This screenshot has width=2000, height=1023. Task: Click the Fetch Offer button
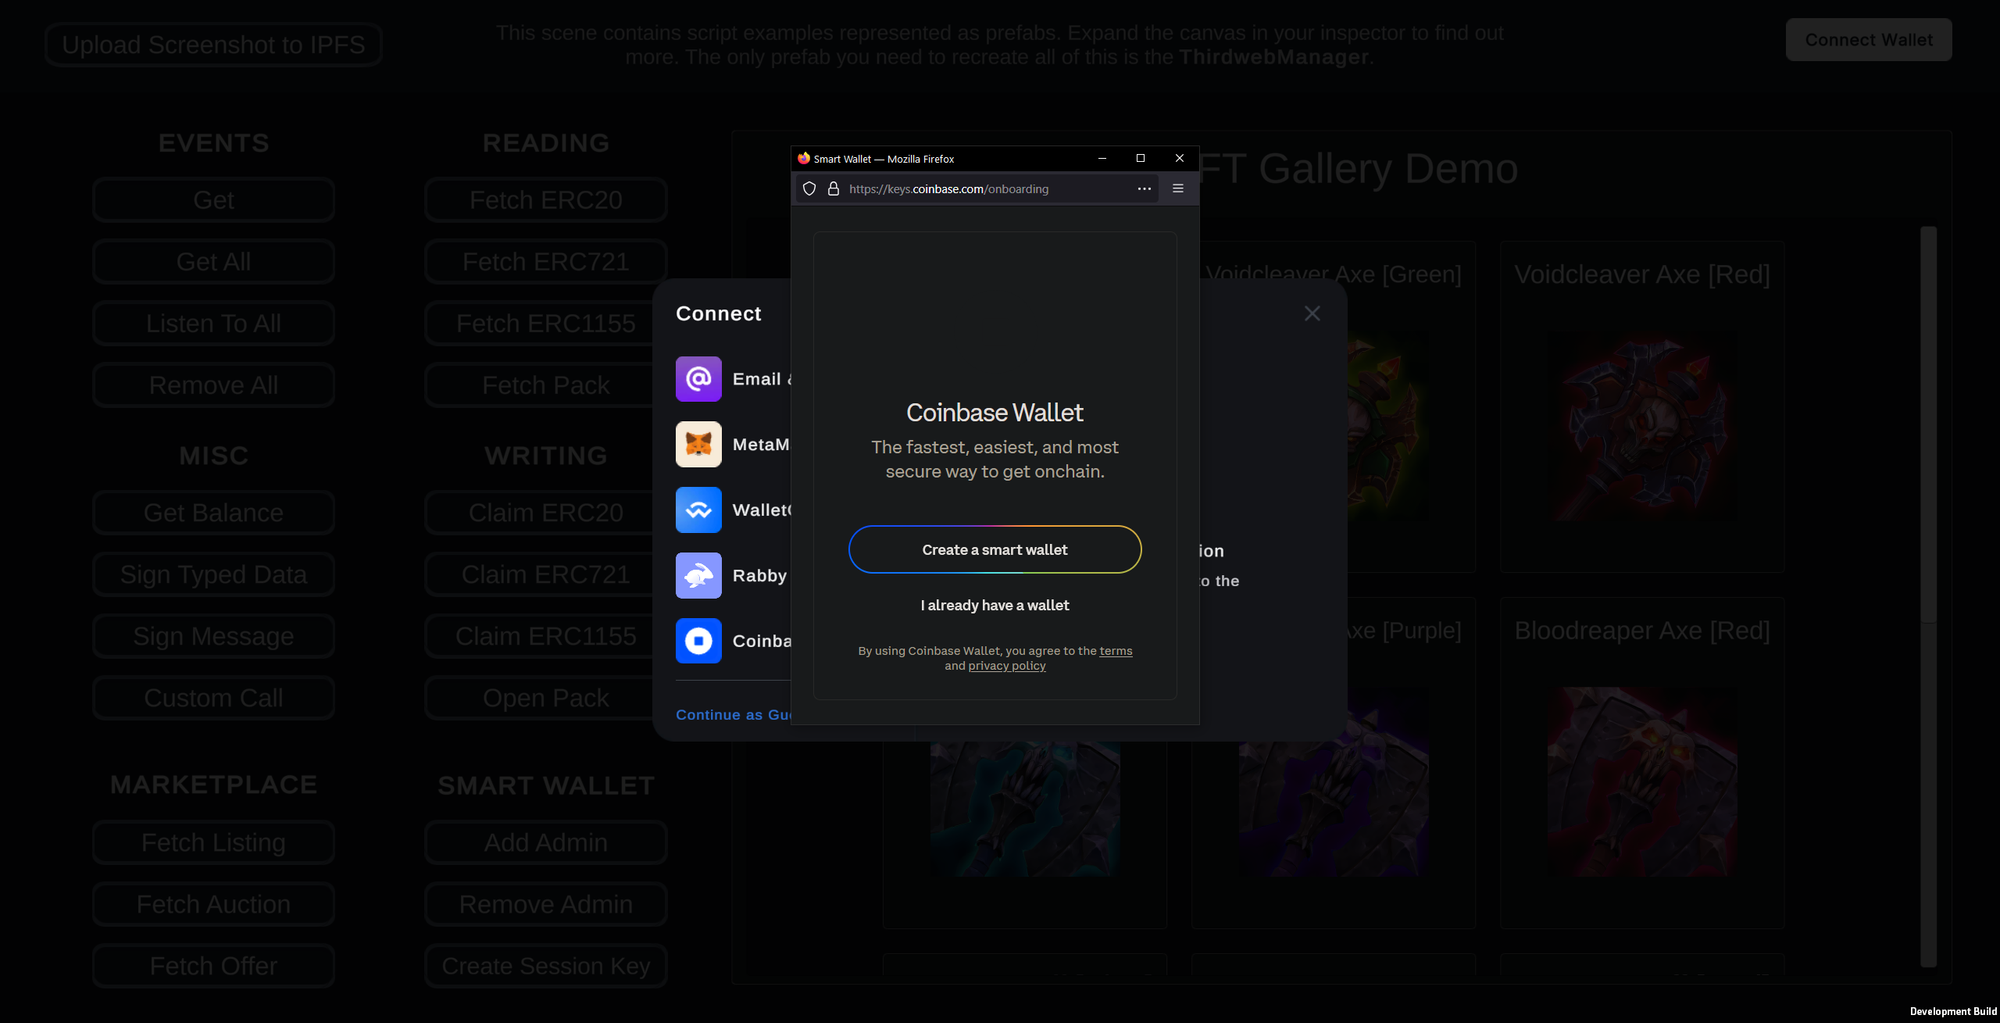point(213,966)
